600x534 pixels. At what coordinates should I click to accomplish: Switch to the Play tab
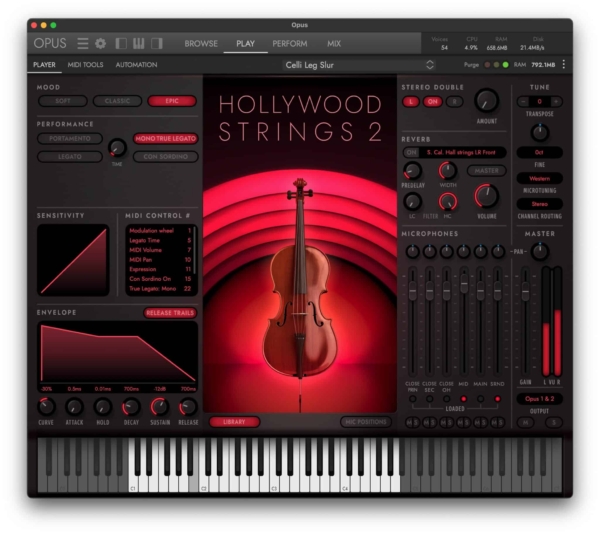[x=245, y=44]
